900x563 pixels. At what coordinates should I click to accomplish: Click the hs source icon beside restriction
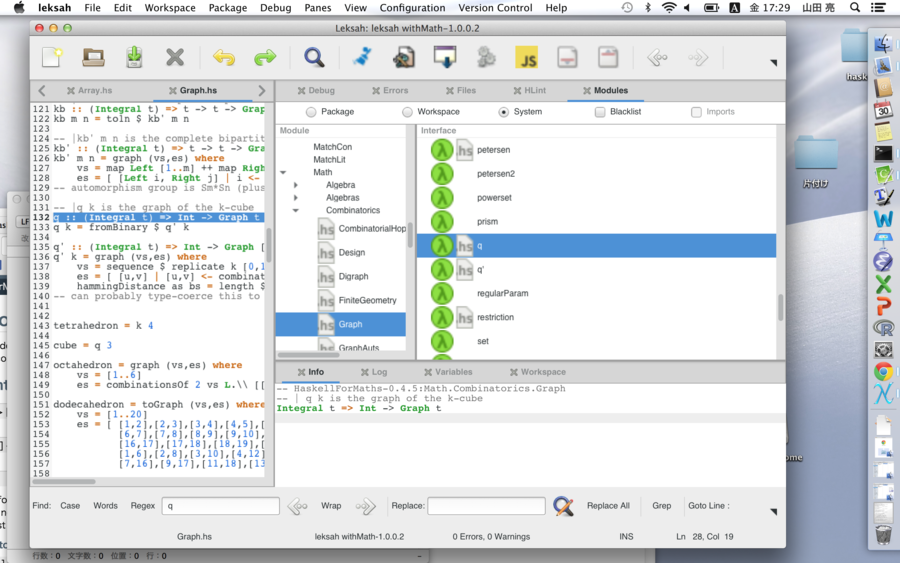point(464,317)
